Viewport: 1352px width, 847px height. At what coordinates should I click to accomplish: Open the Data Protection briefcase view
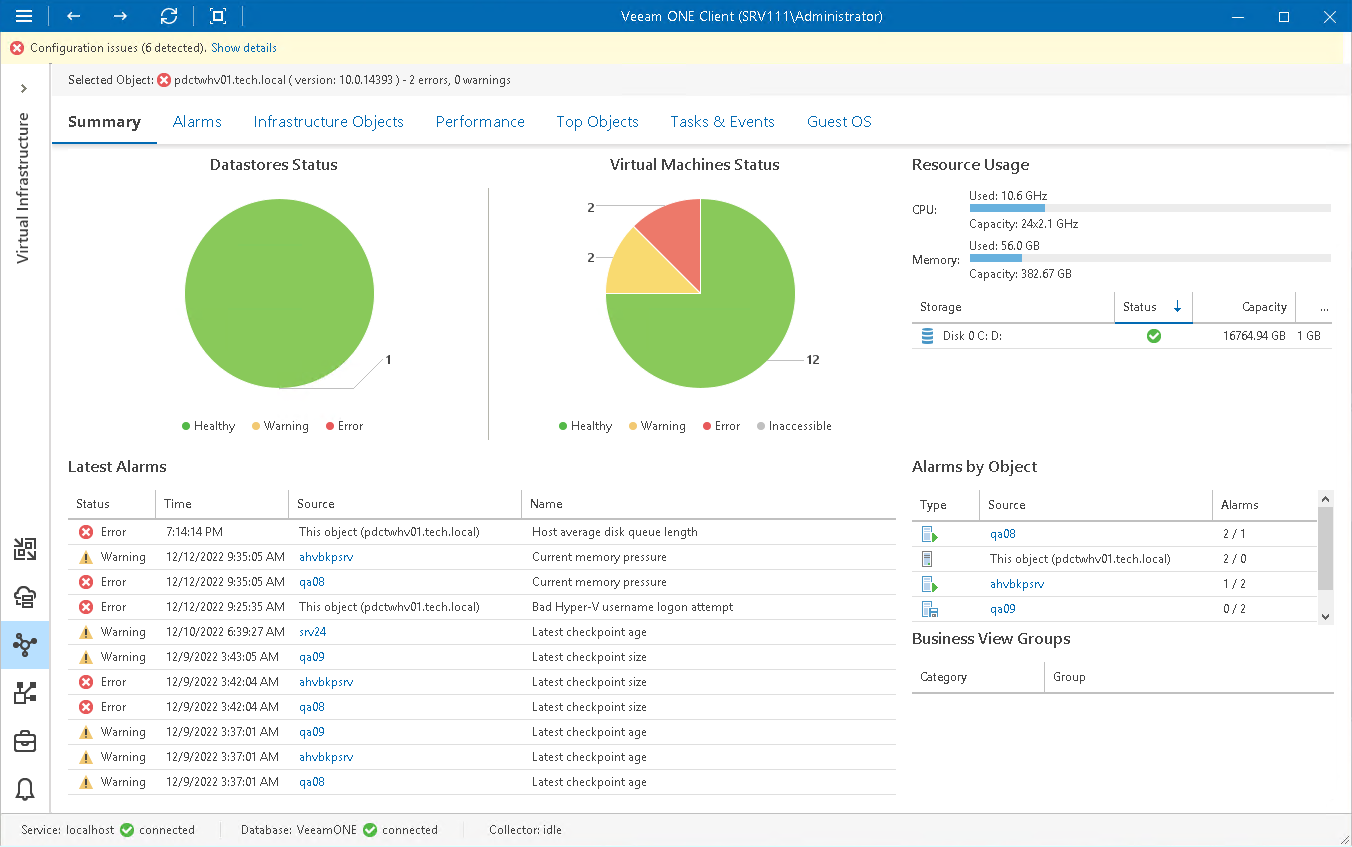point(25,741)
